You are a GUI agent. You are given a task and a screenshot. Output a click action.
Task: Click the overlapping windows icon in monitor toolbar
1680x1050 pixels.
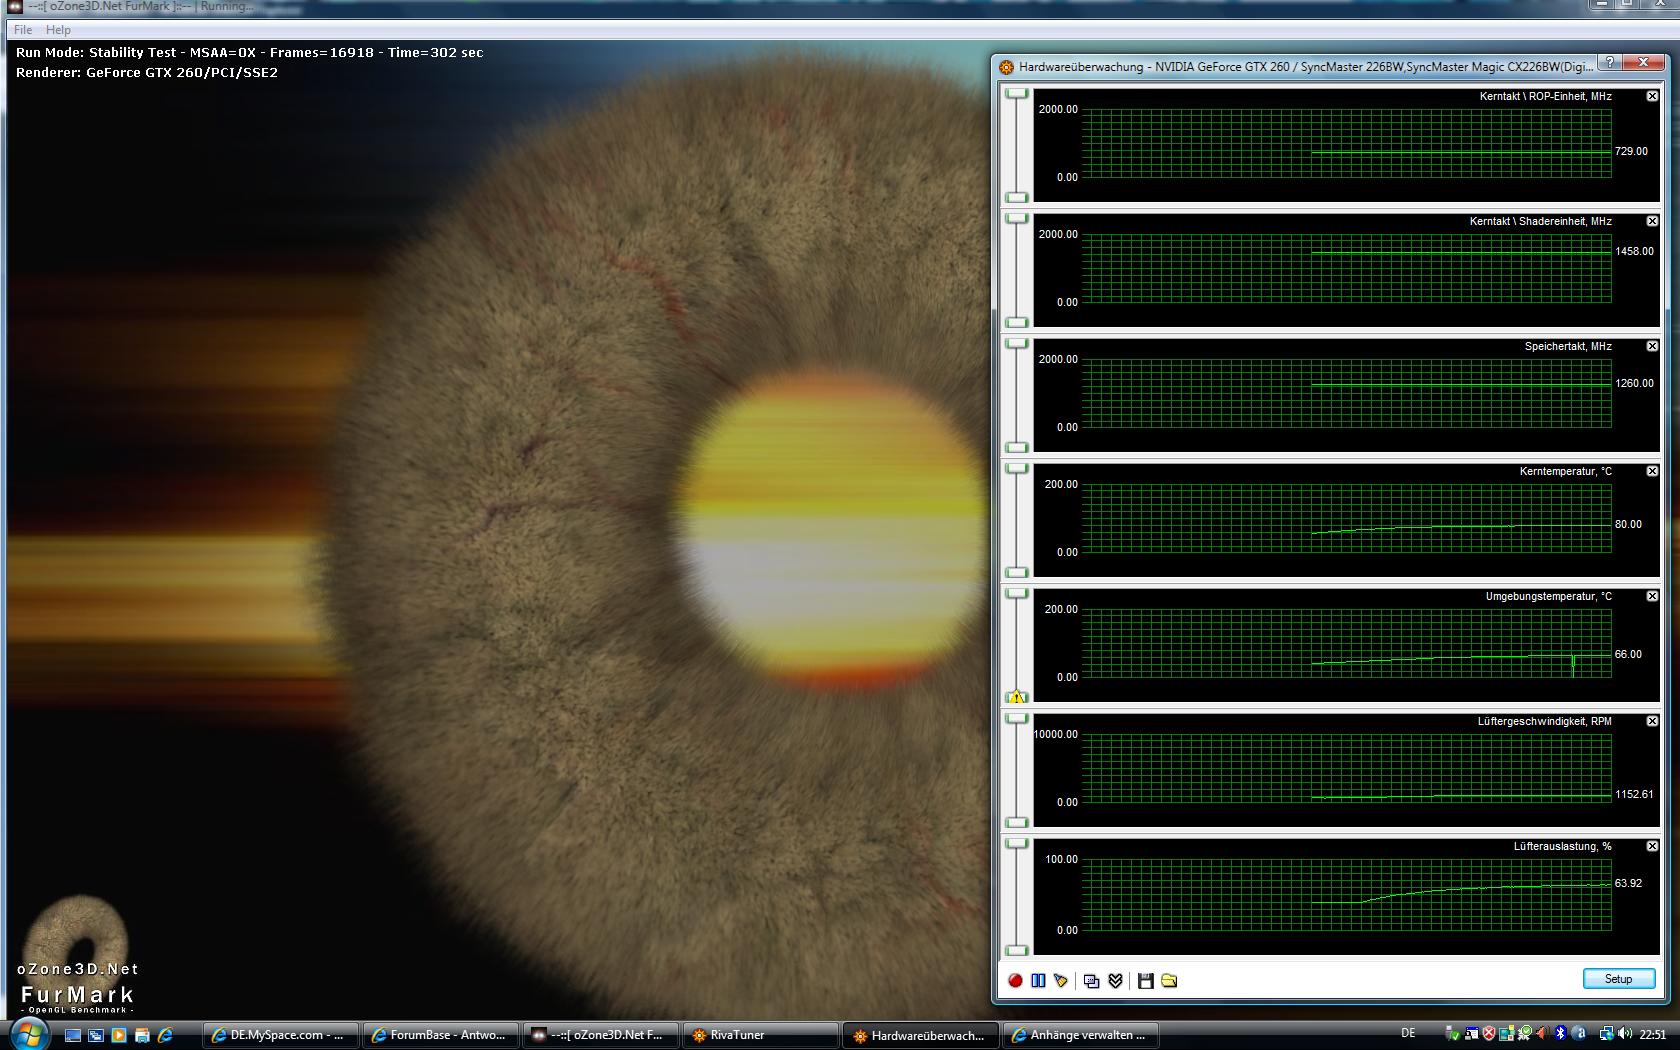(1091, 981)
